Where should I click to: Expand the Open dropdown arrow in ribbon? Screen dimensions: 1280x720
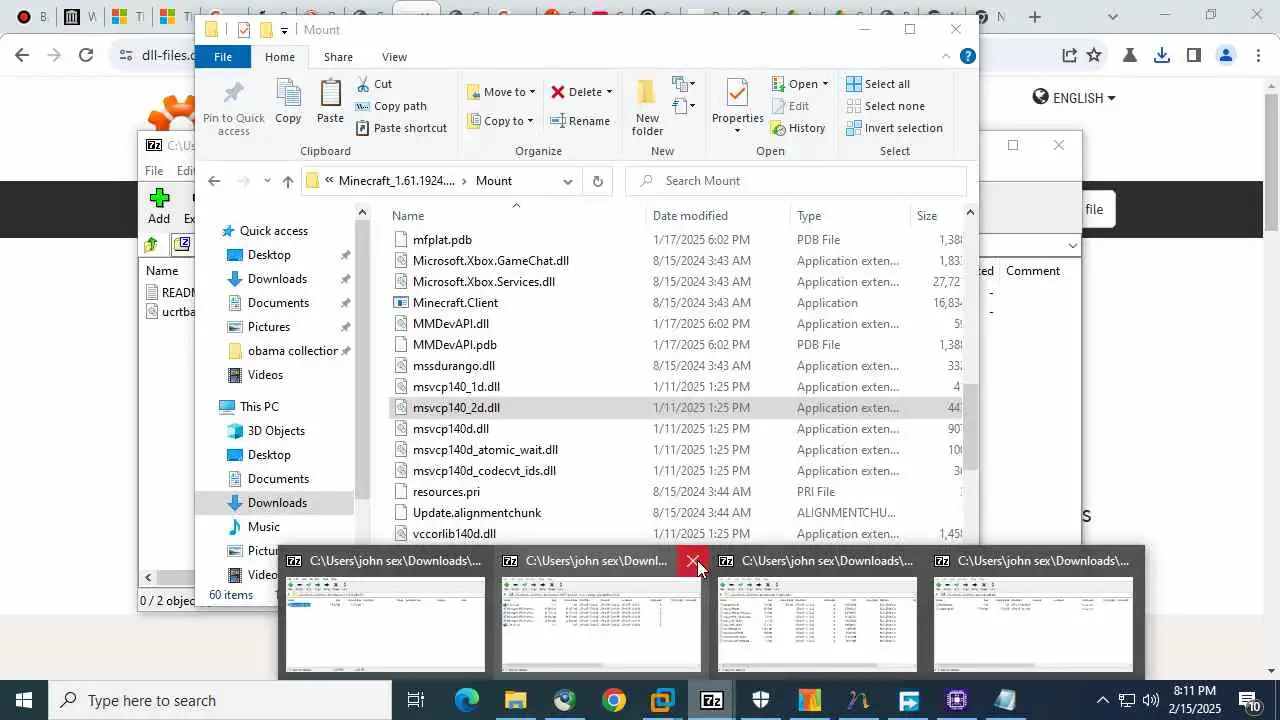825,84
